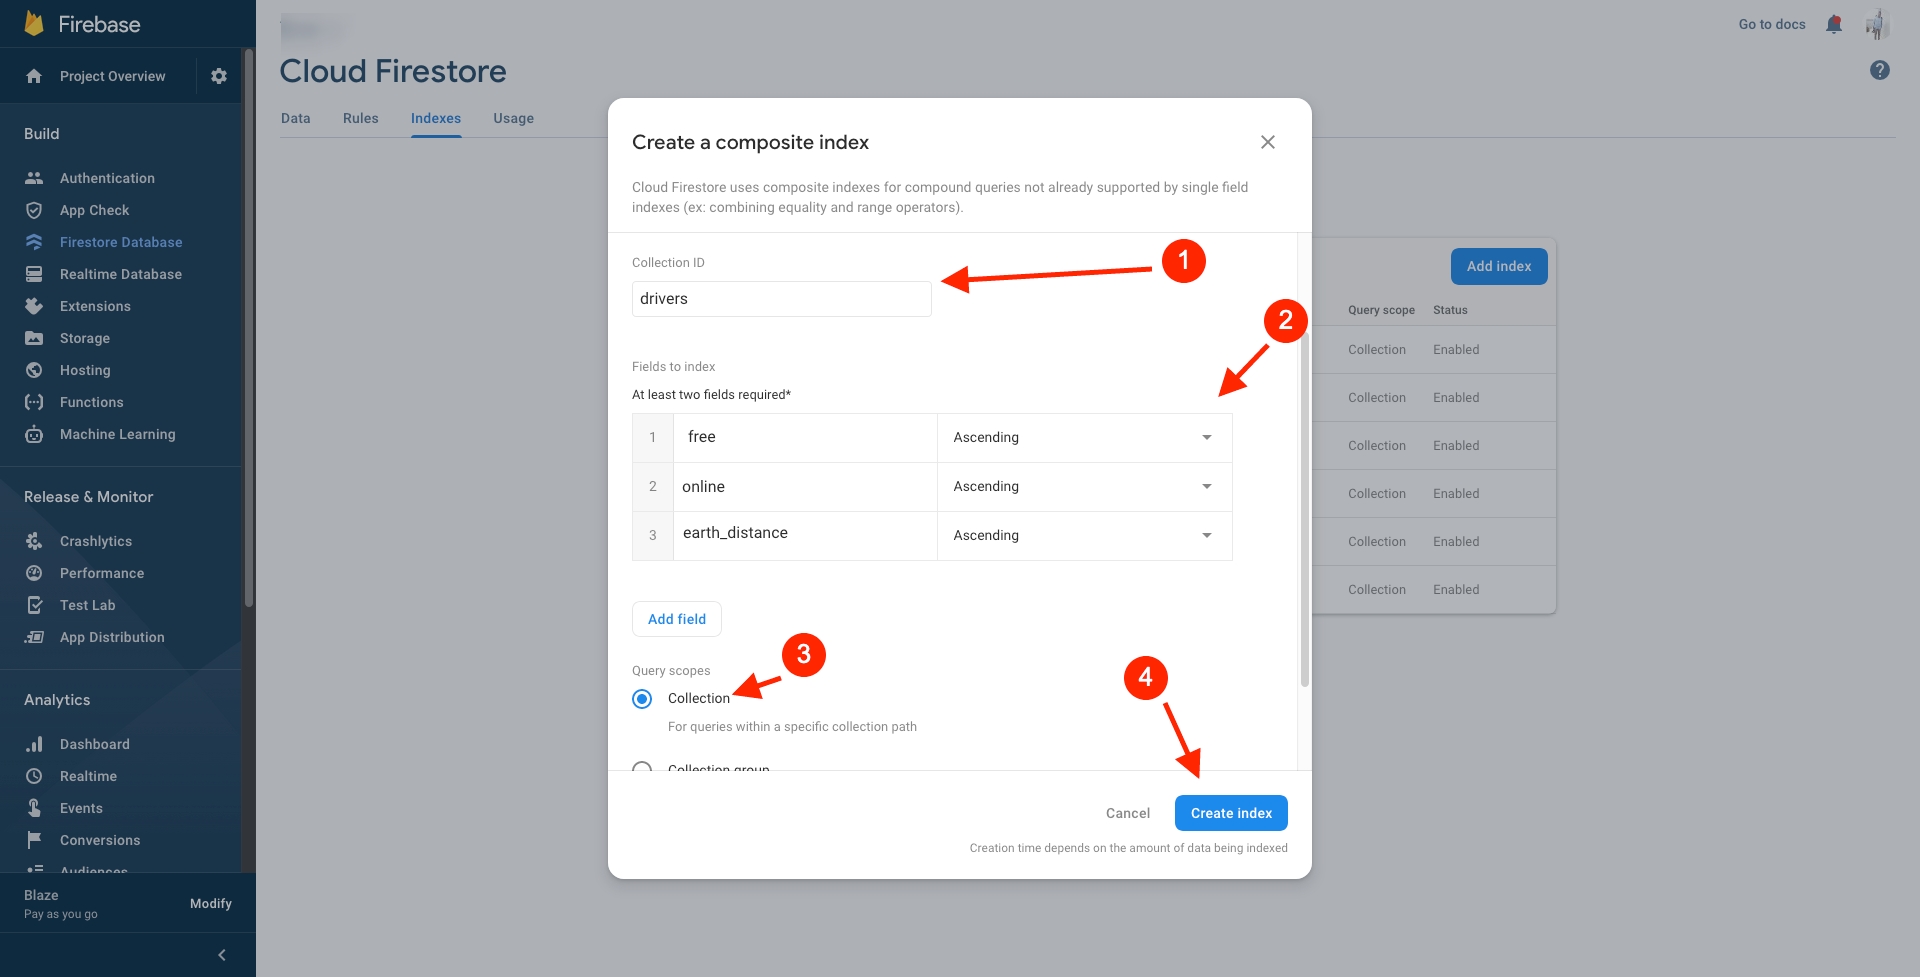Switch to the Rules tab
This screenshot has height=977, width=1920.
pos(360,118)
